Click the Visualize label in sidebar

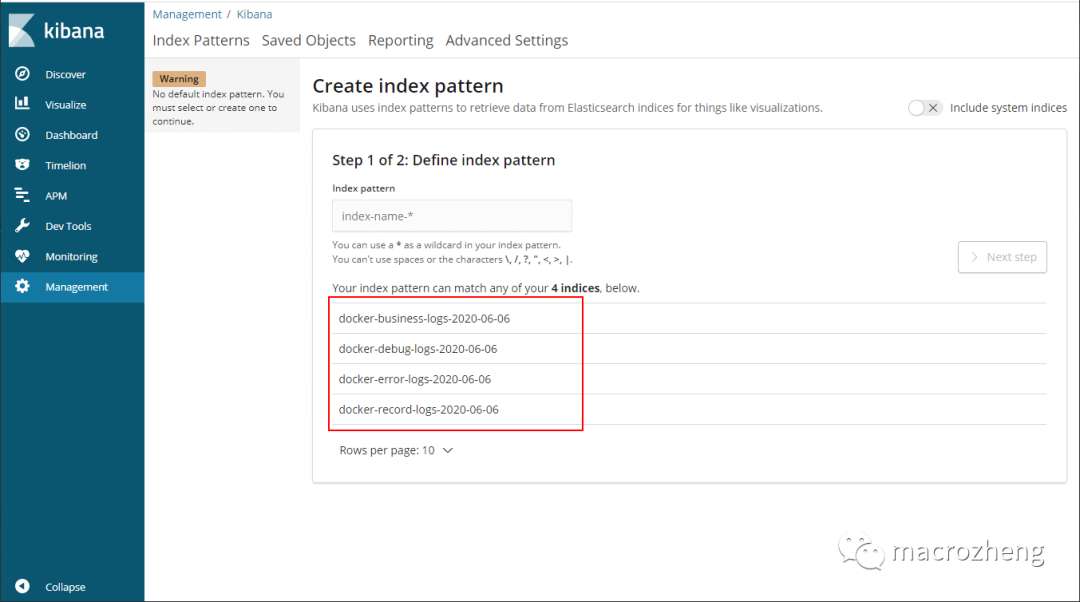tap(65, 105)
